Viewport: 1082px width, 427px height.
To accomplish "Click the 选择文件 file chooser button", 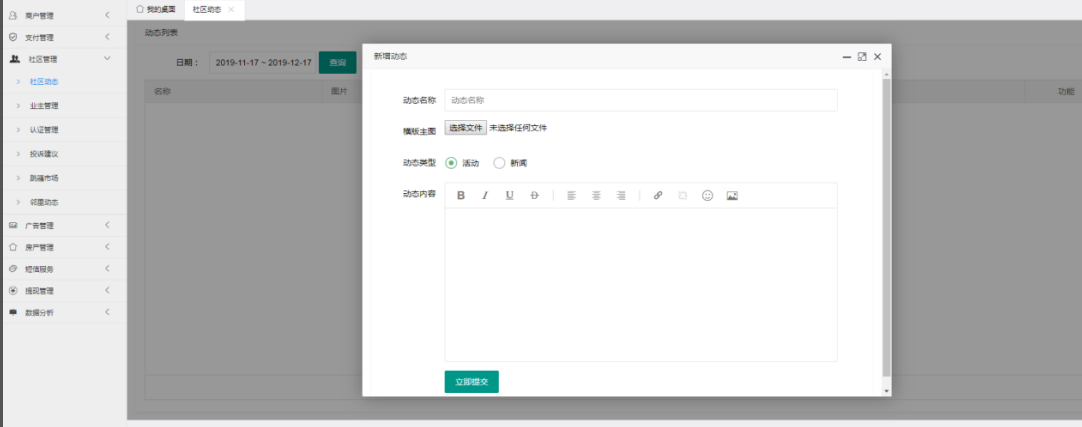I will [x=466, y=128].
